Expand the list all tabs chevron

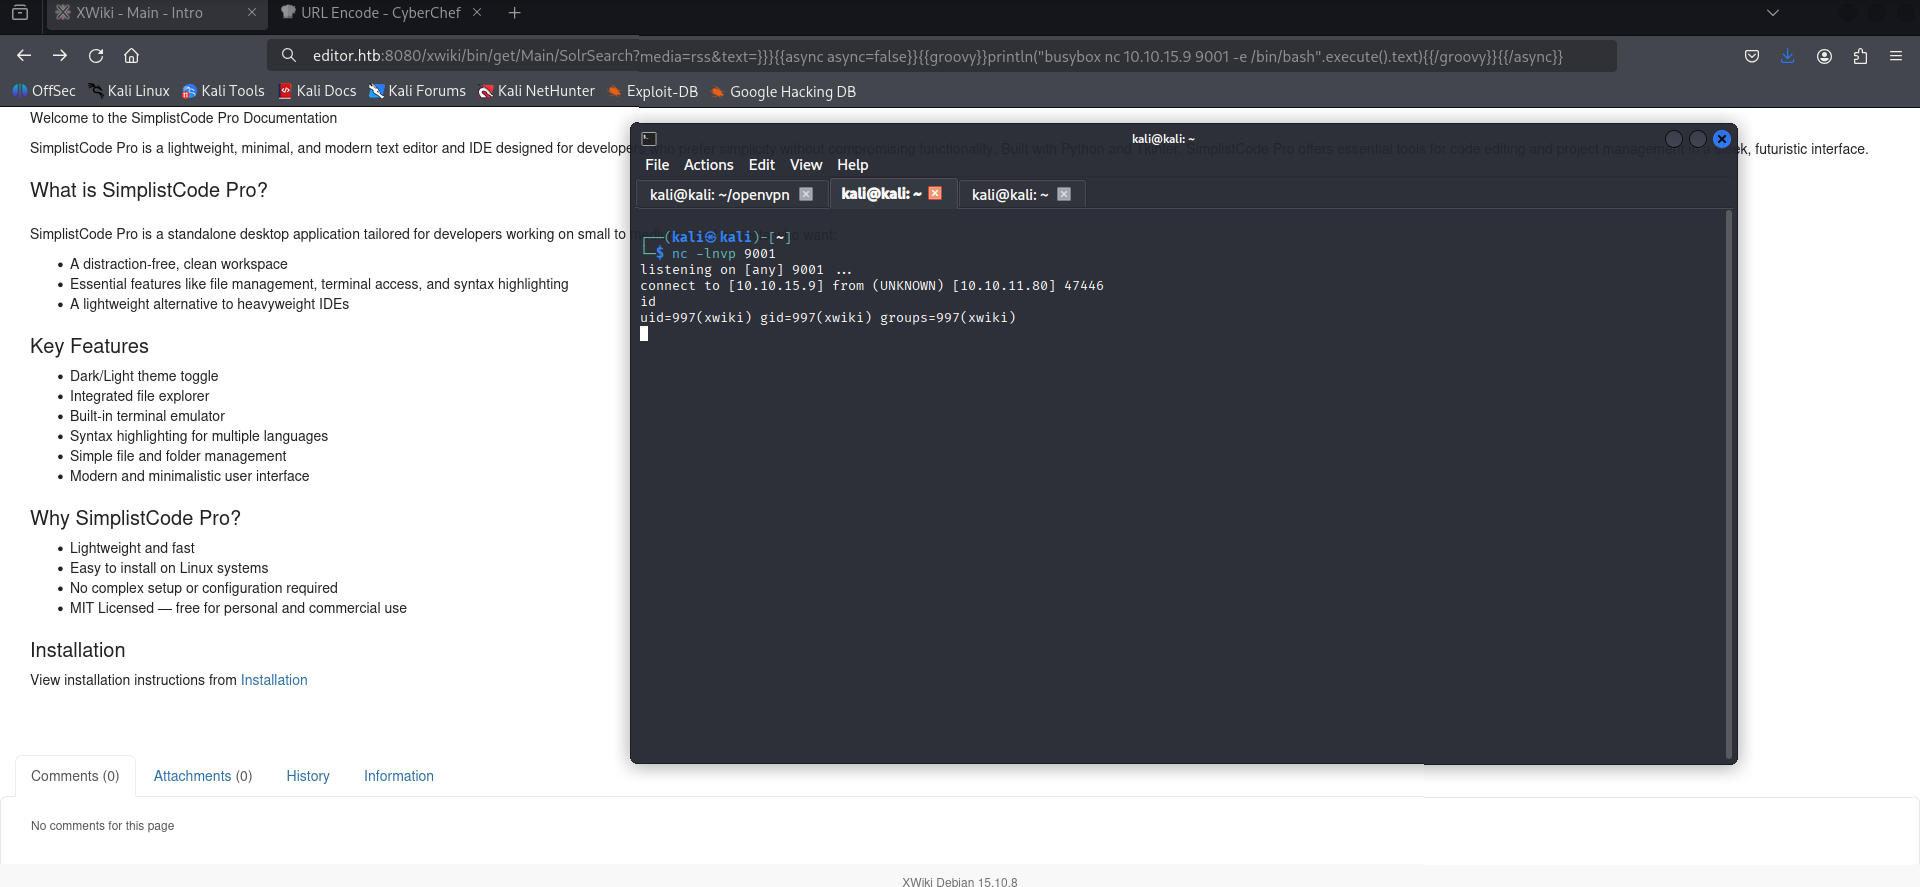point(1773,13)
